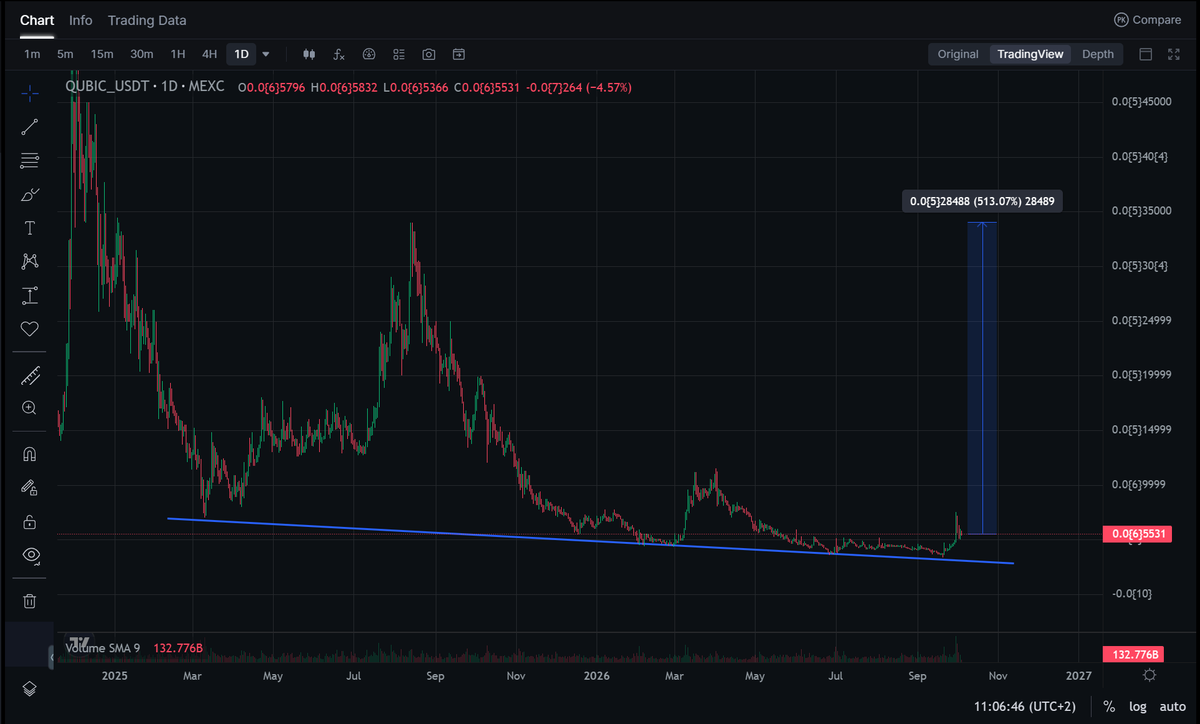1200x724 pixels.
Task: Open candlestick chart style selector
Action: [x=309, y=54]
